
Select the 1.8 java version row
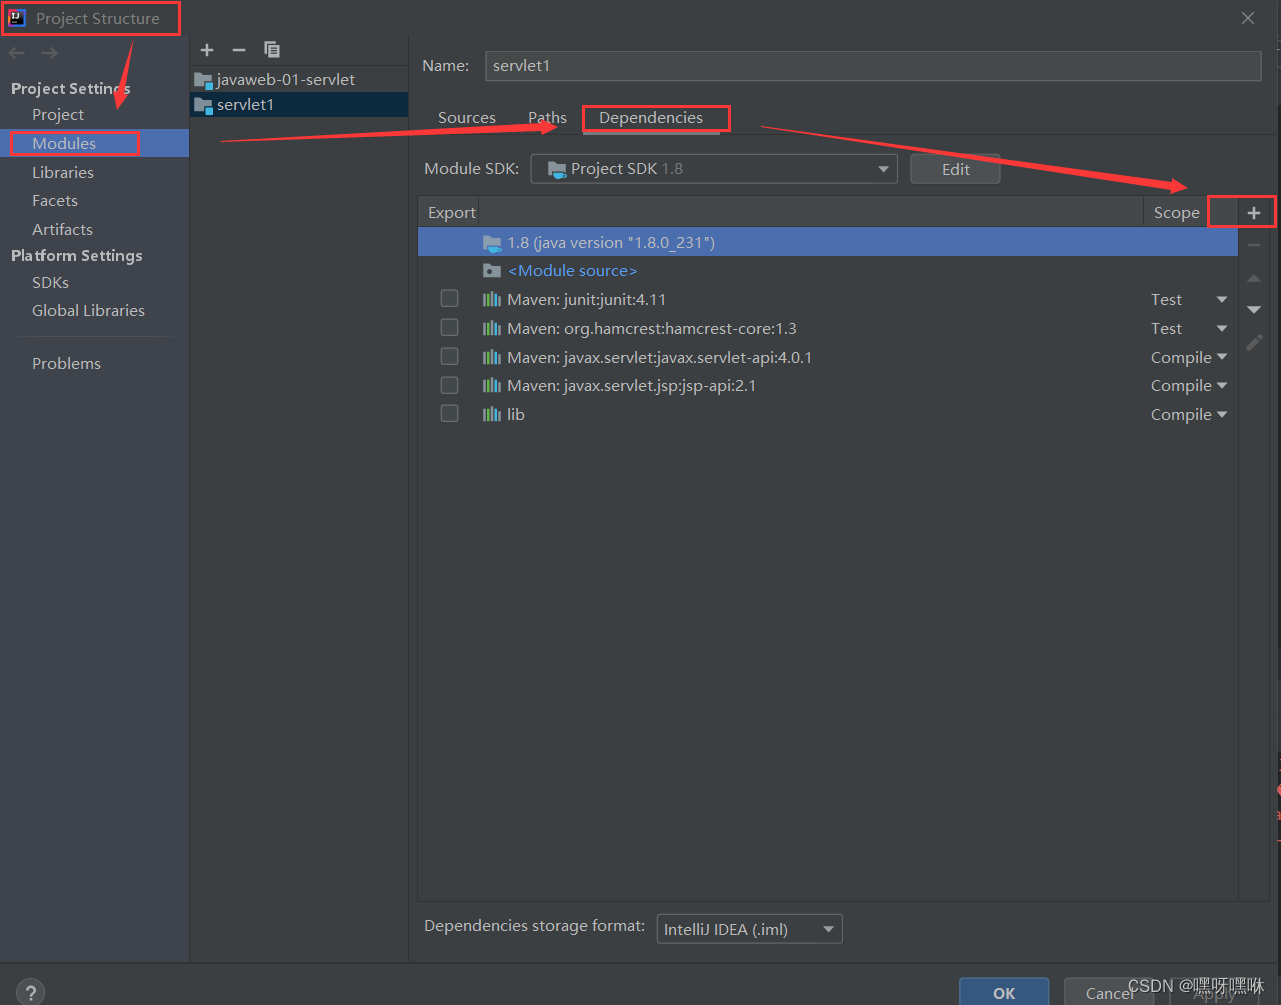tap(828, 242)
